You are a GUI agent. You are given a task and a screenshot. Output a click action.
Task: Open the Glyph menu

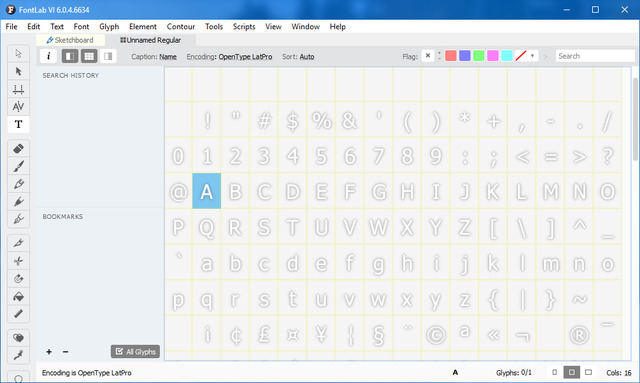click(109, 27)
